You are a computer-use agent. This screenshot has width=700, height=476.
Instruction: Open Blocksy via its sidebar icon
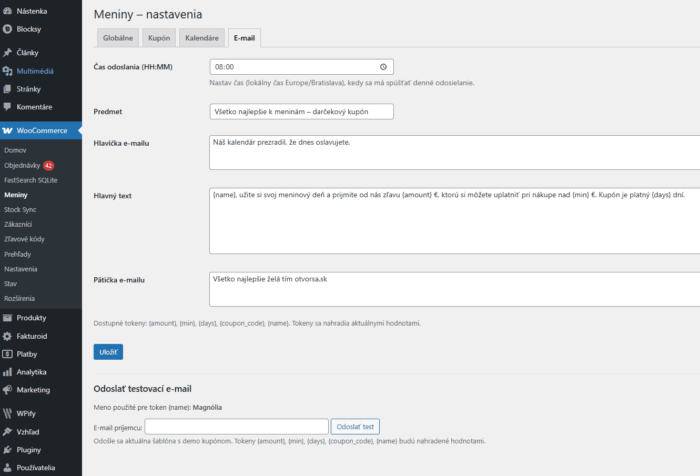[8, 29]
